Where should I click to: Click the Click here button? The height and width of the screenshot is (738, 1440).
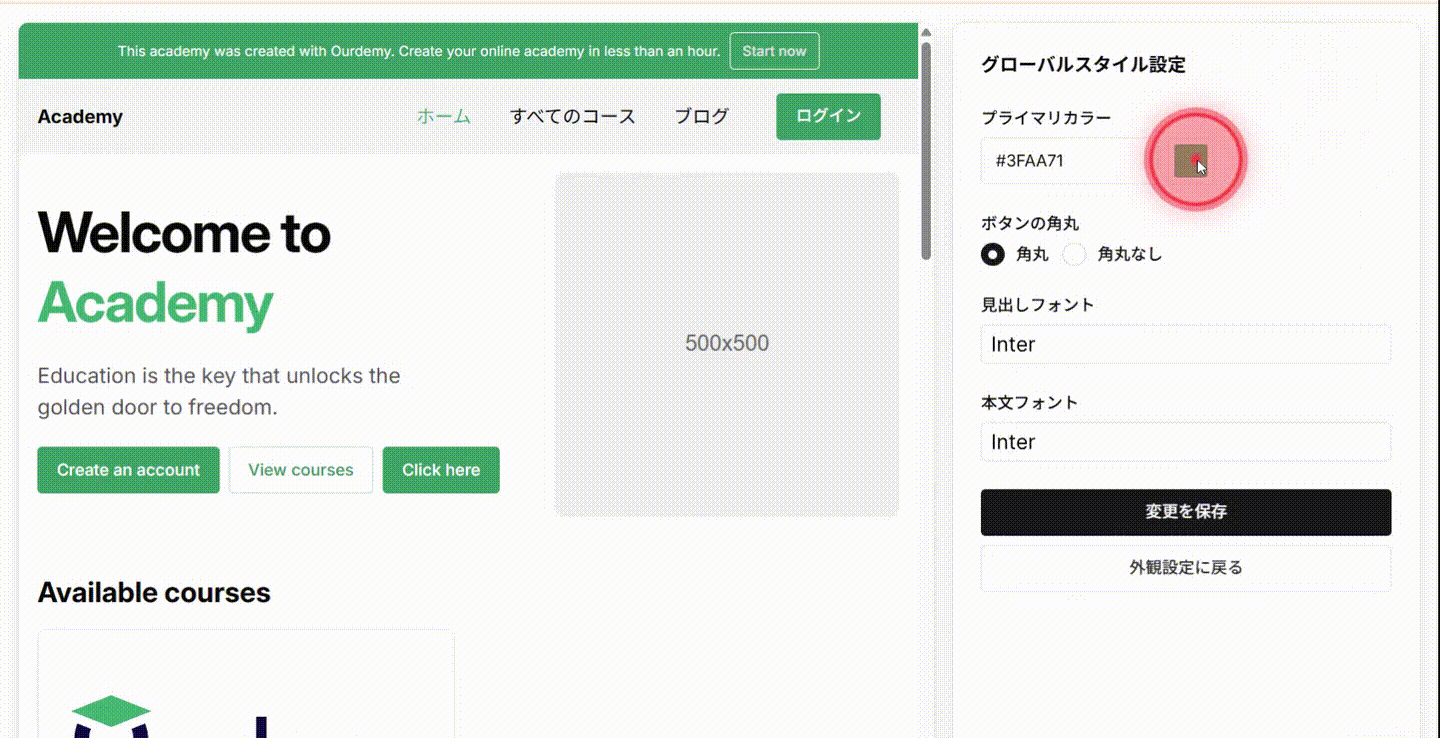pyautogui.click(x=440, y=469)
